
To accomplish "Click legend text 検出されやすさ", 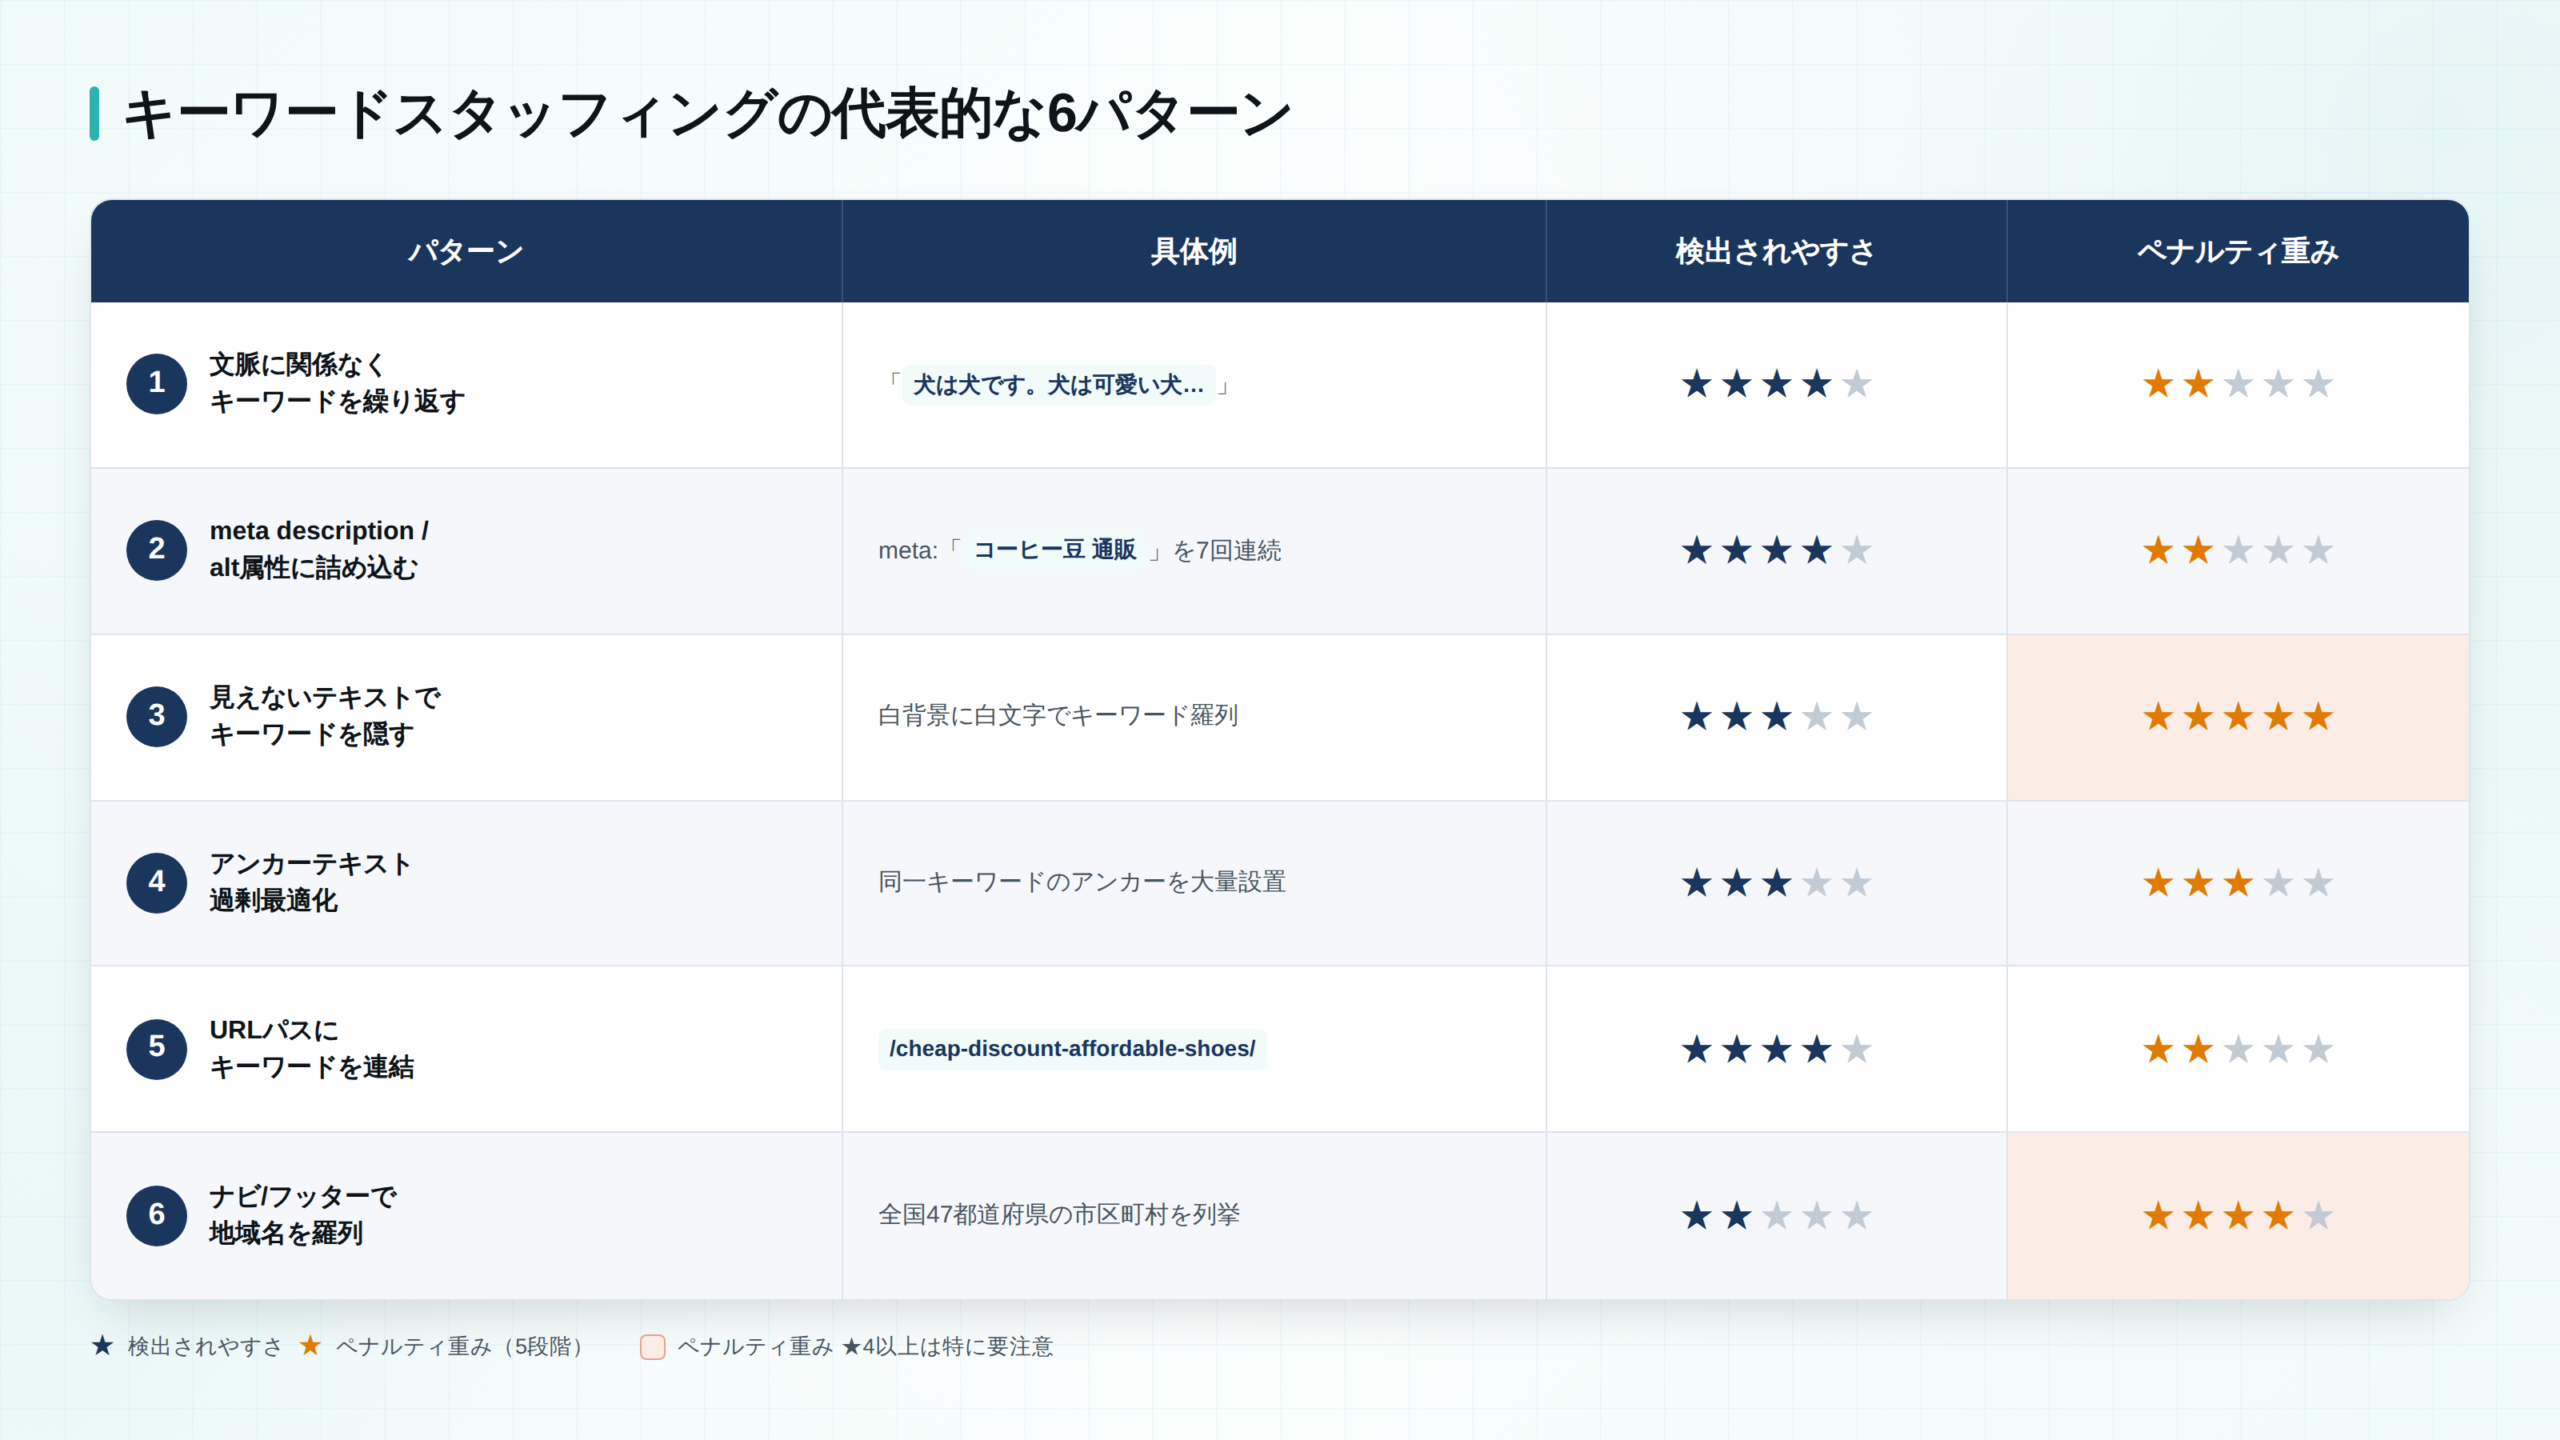I will pyautogui.click(x=205, y=1347).
